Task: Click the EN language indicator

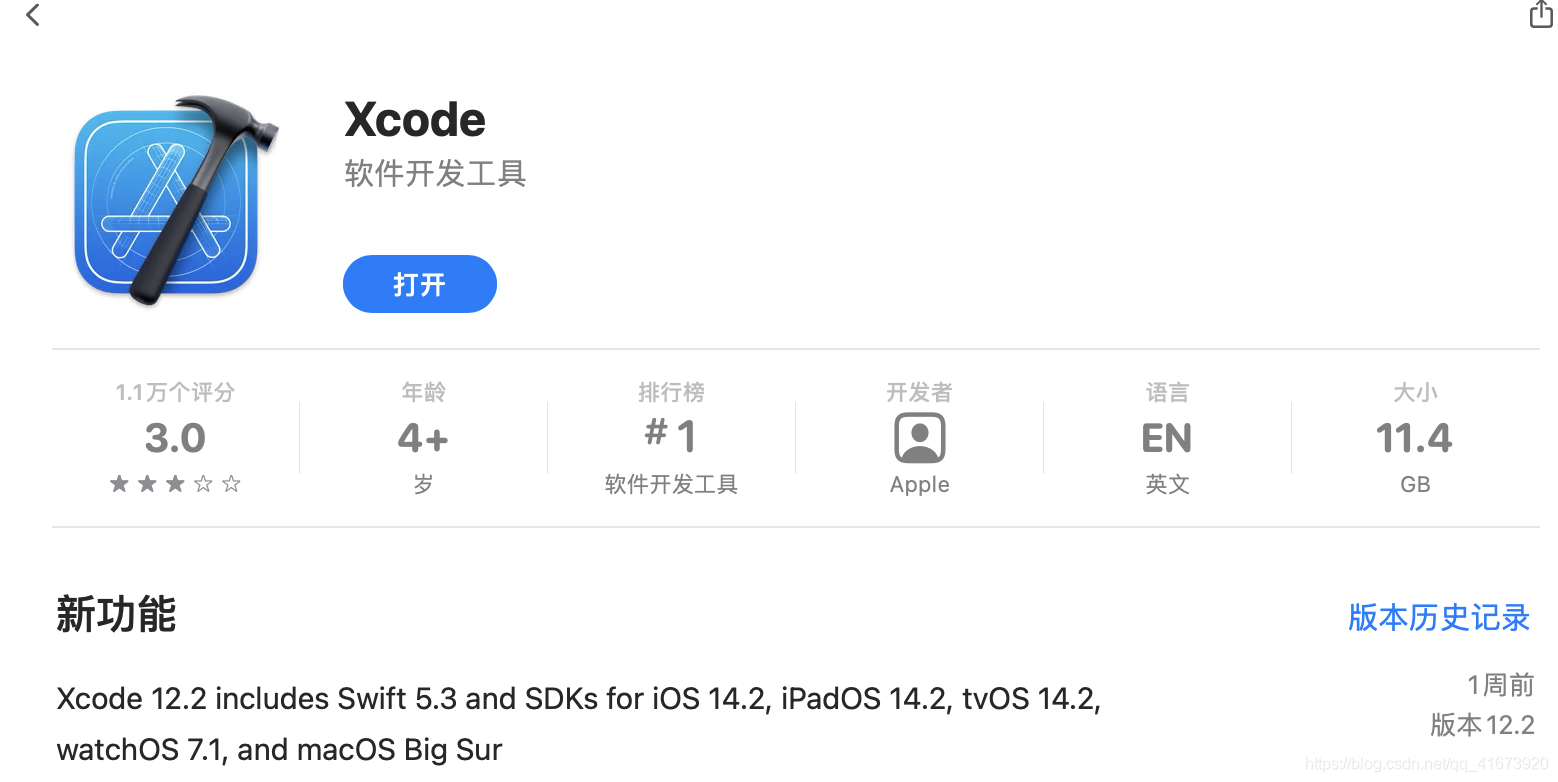Action: click(x=1166, y=437)
